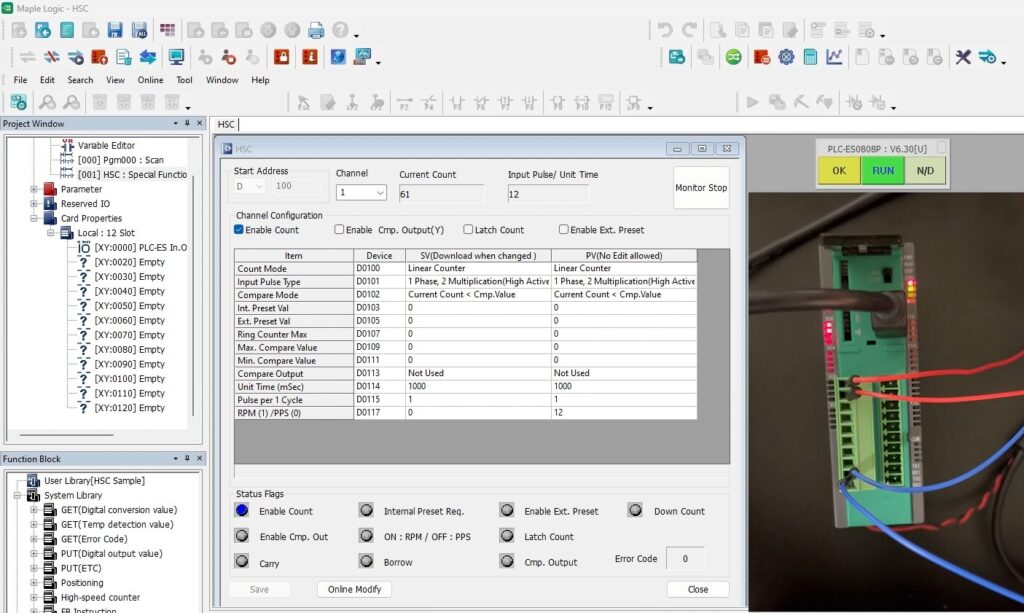This screenshot has width=1024, height=613.
Task: Click the blue globe icon in toolbar
Action: click(x=338, y=57)
